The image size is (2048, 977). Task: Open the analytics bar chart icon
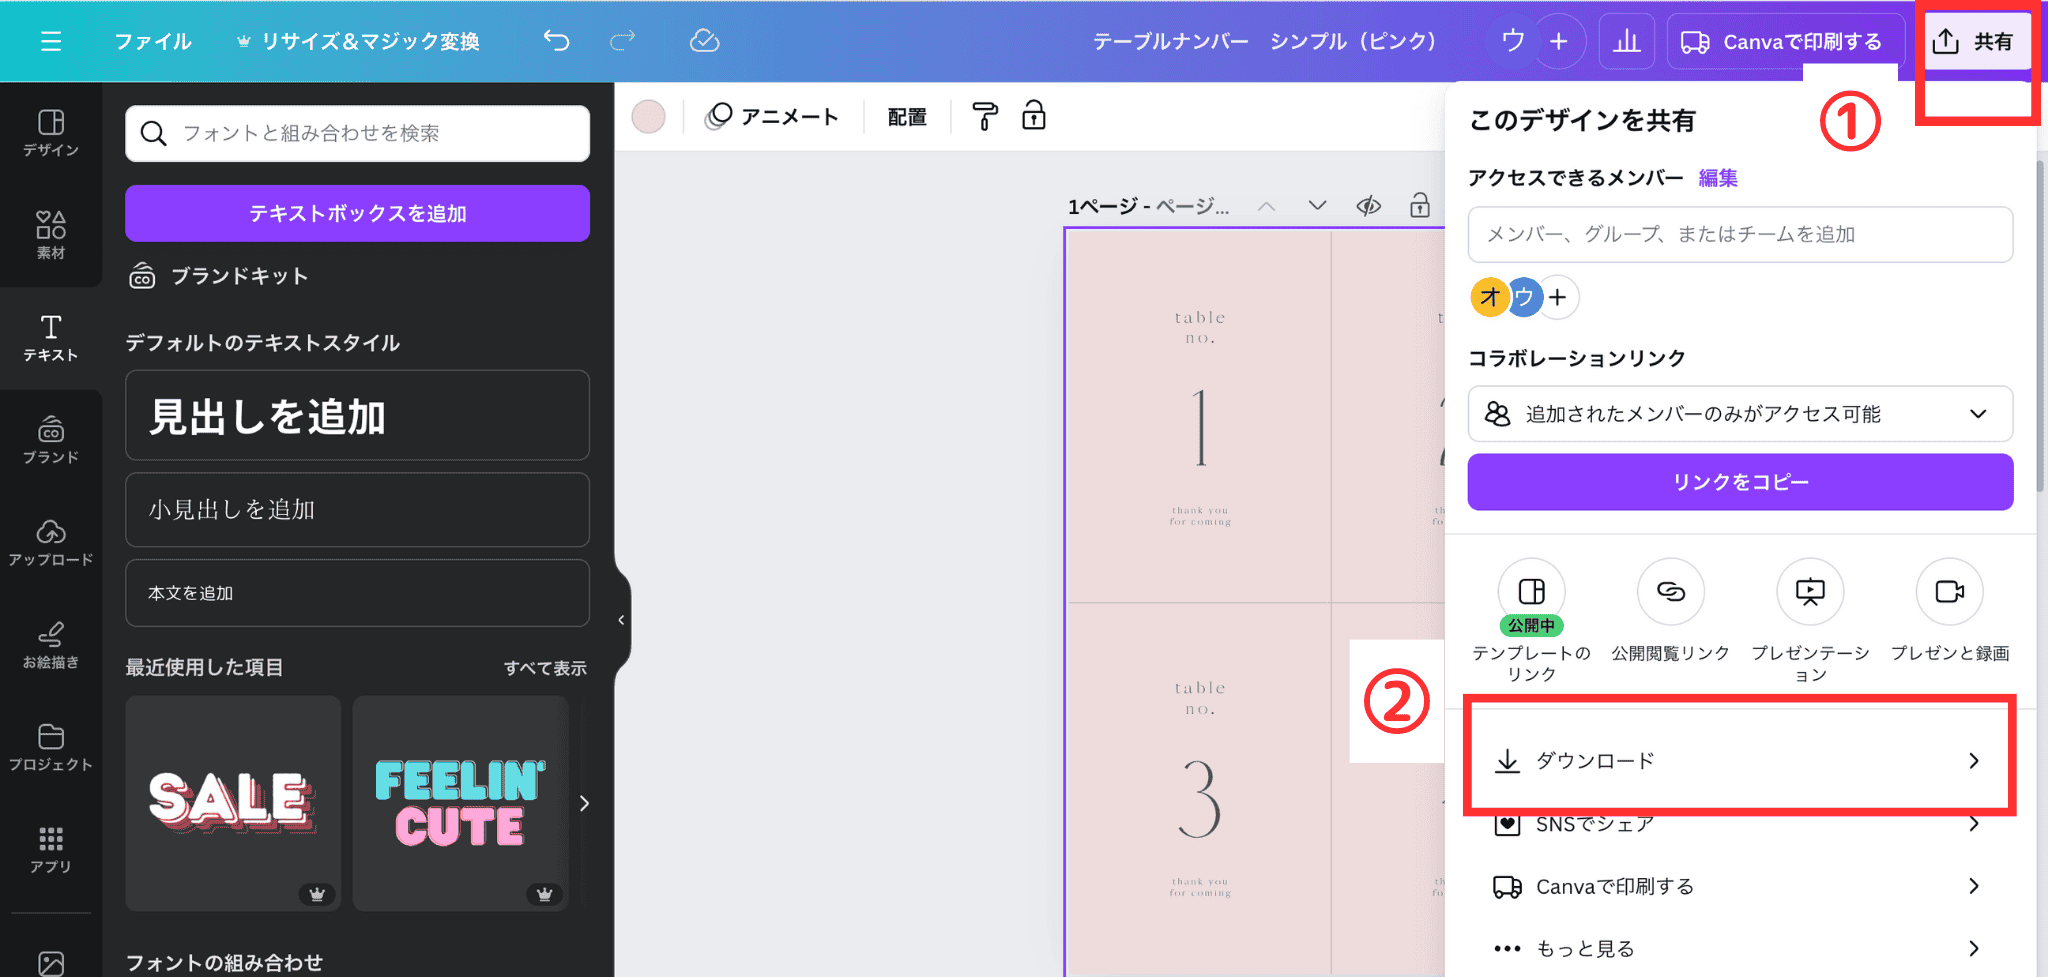[1626, 41]
